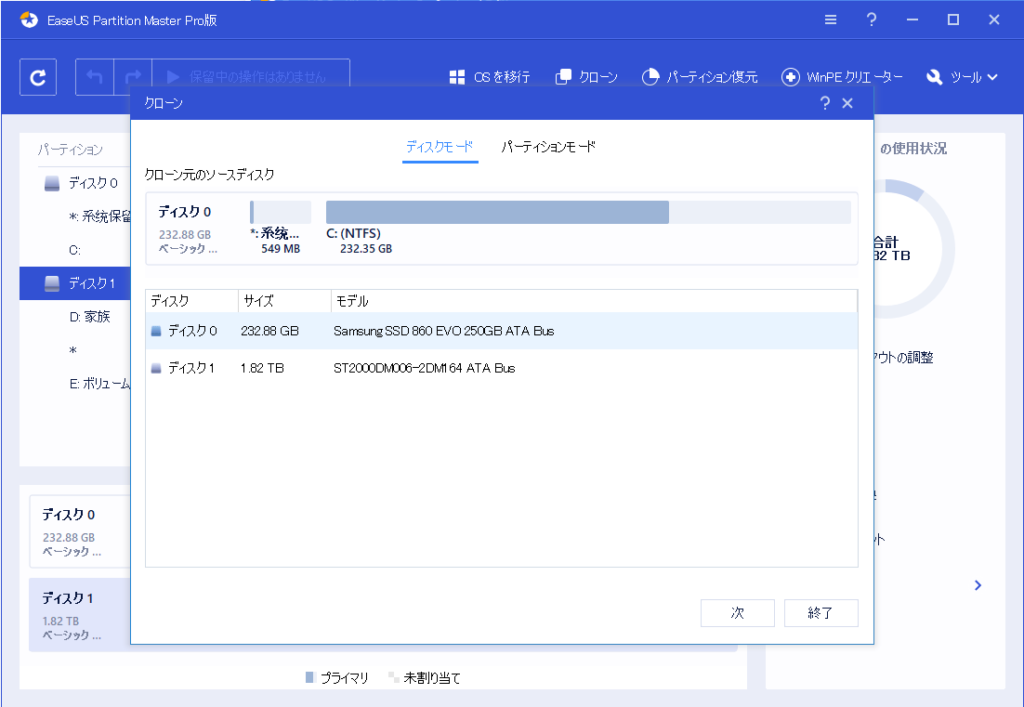Select the C: partition in the sidebar tree
The image size is (1024, 707).
(x=75, y=250)
